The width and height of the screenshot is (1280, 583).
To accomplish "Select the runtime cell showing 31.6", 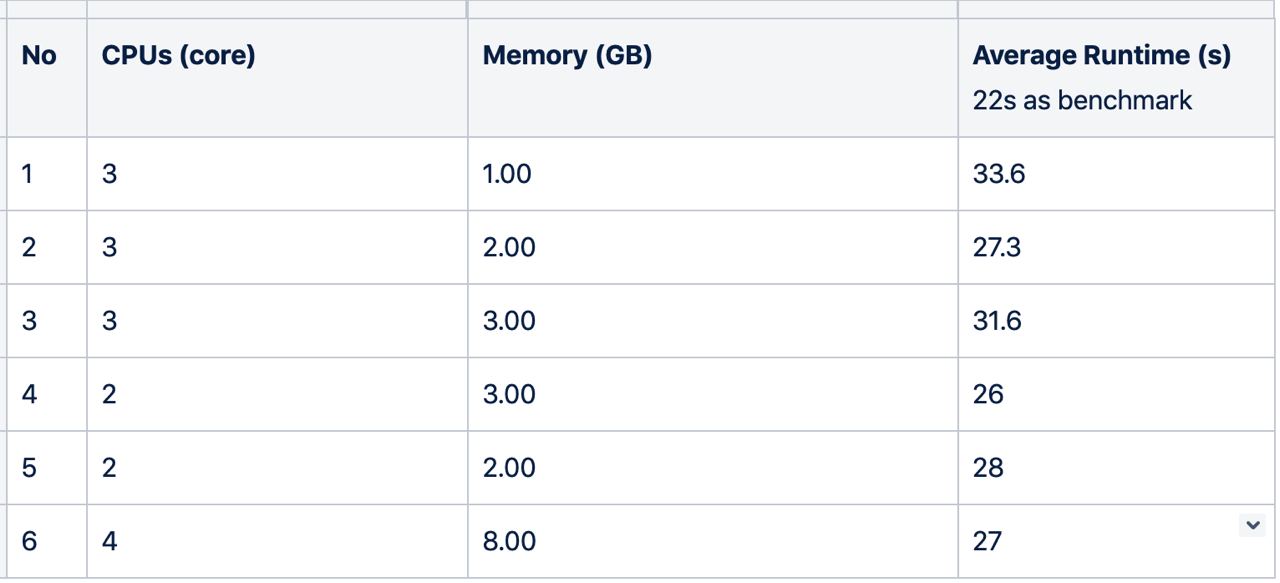I will point(1116,321).
